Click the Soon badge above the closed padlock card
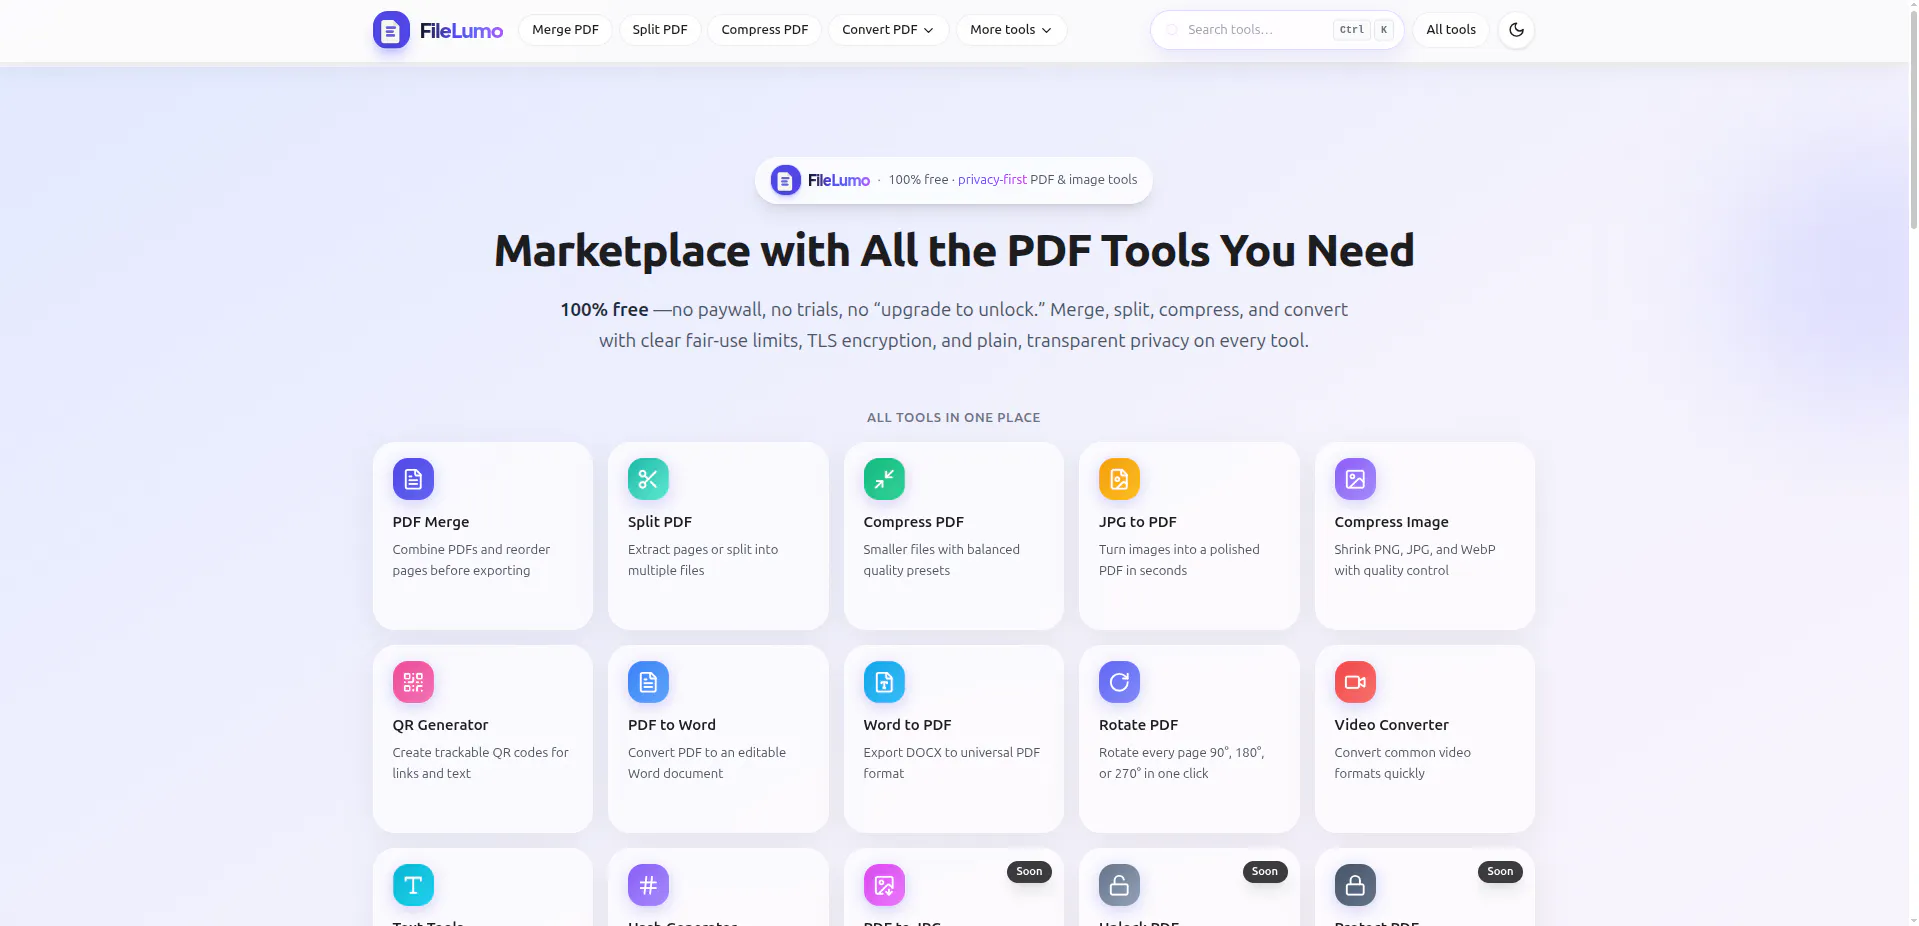This screenshot has width=1919, height=926. point(1500,872)
